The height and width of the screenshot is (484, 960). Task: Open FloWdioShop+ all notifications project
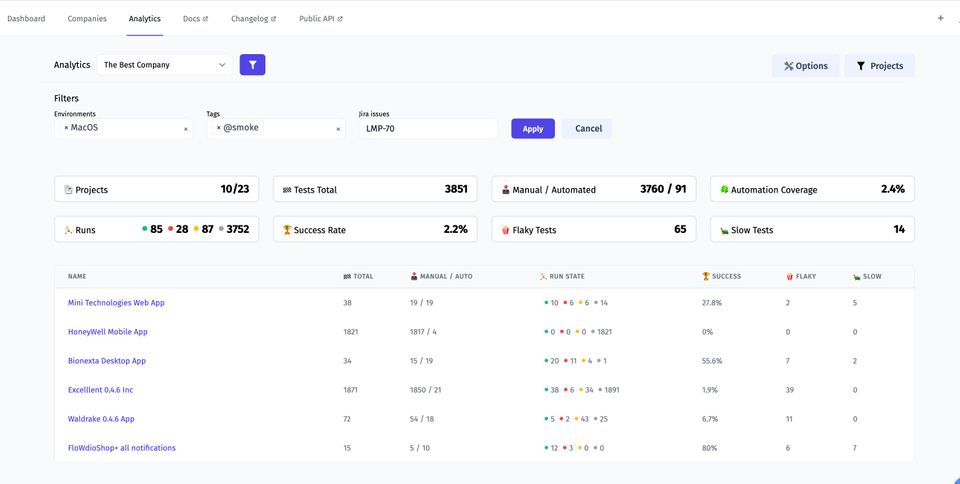[122, 448]
